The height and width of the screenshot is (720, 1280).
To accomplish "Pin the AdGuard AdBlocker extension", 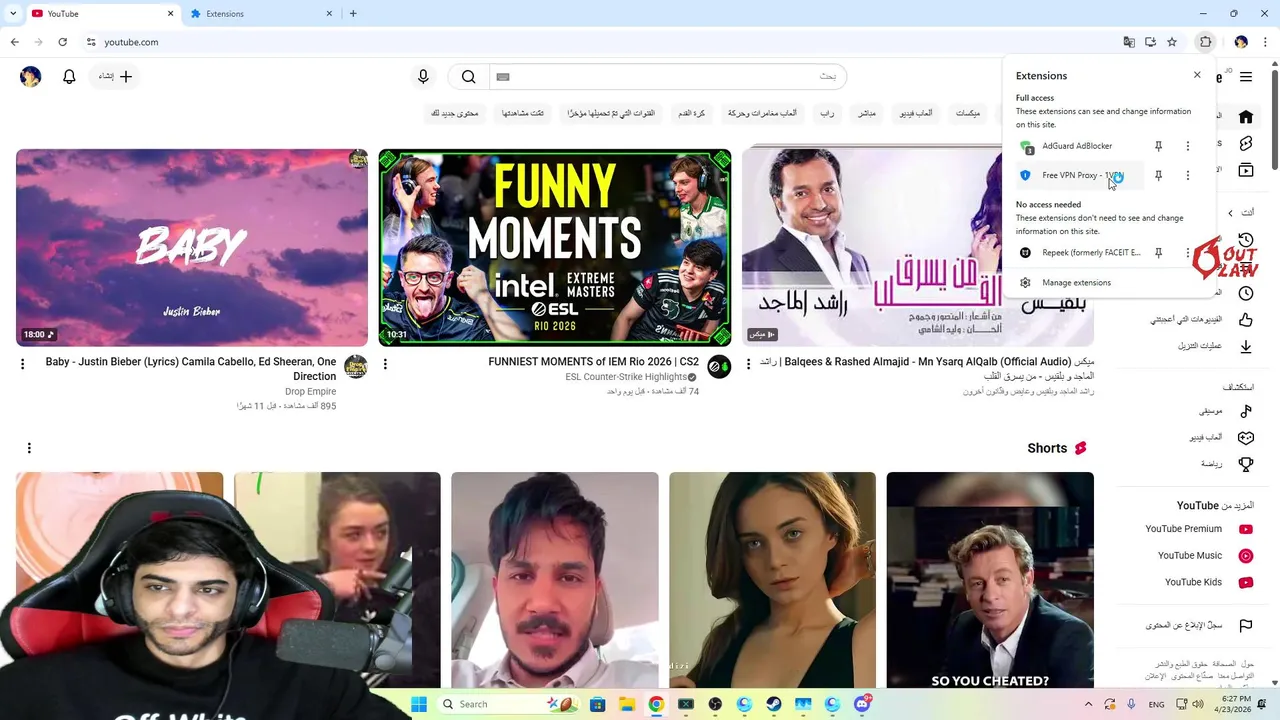I will 1158,146.
